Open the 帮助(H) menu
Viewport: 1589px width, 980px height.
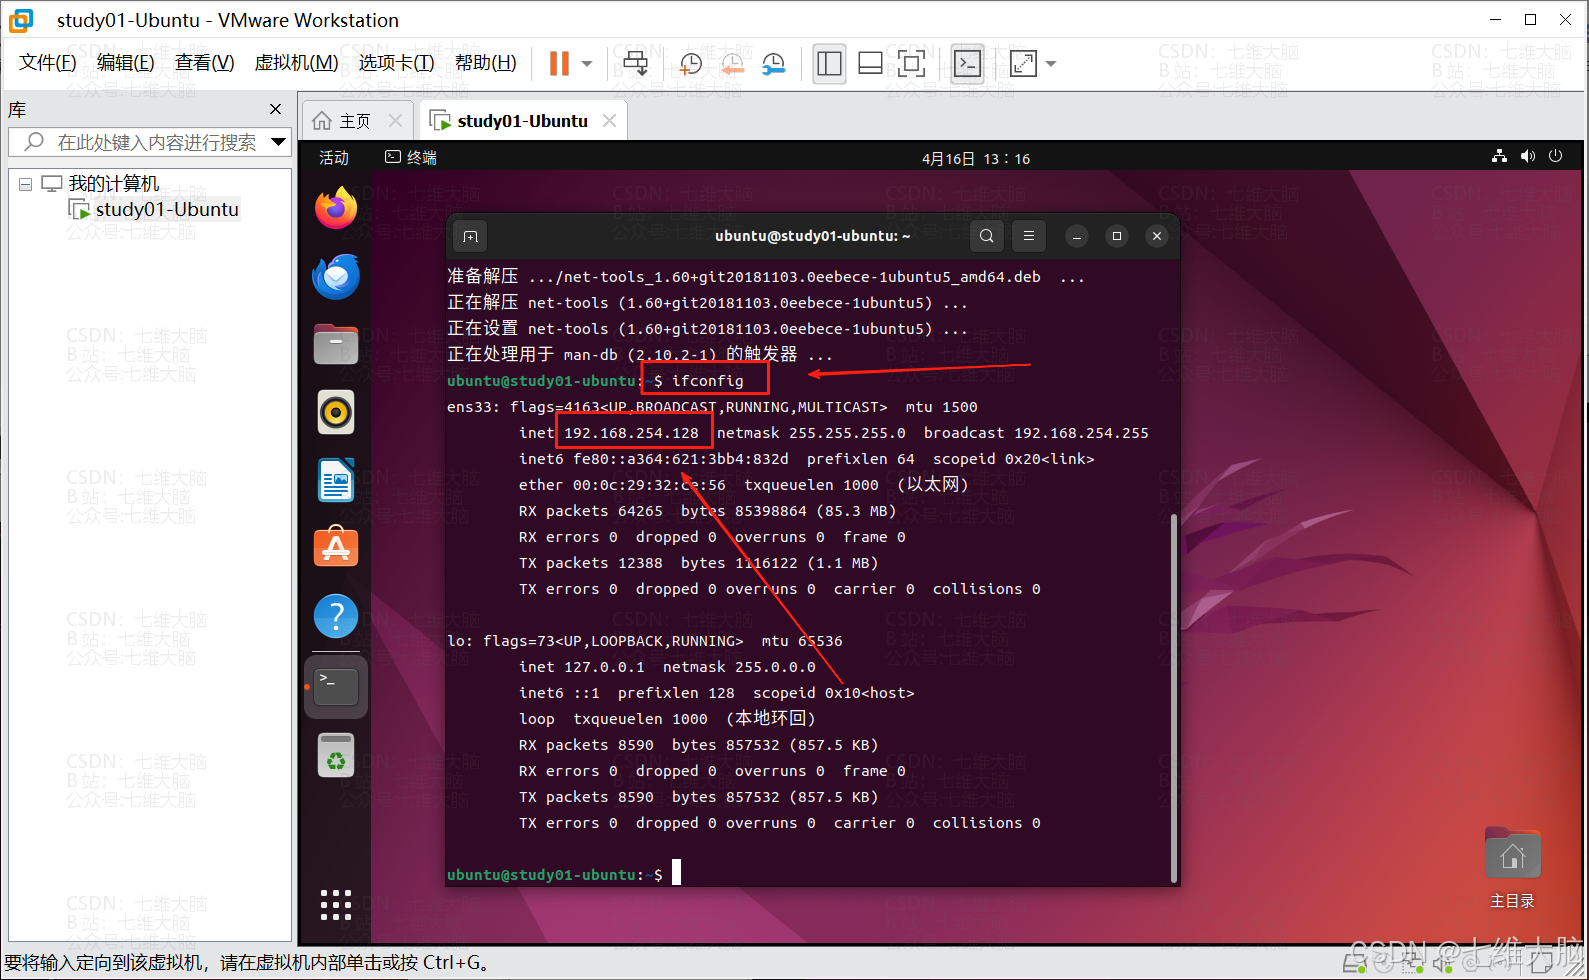(x=485, y=63)
